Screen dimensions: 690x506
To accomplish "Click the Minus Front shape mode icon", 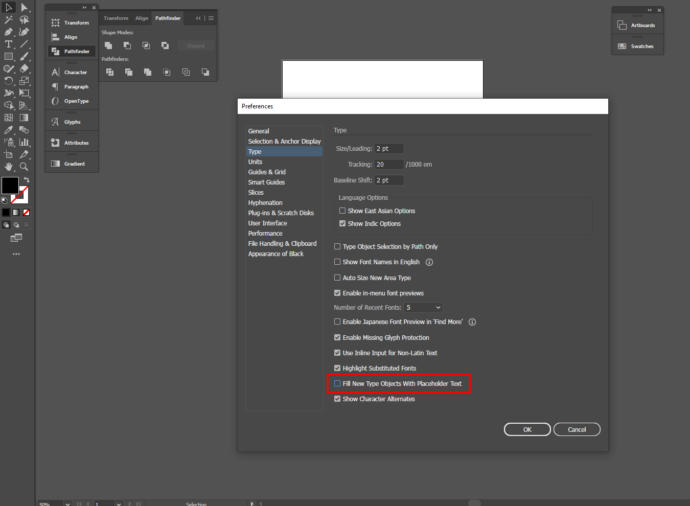I will pos(127,45).
